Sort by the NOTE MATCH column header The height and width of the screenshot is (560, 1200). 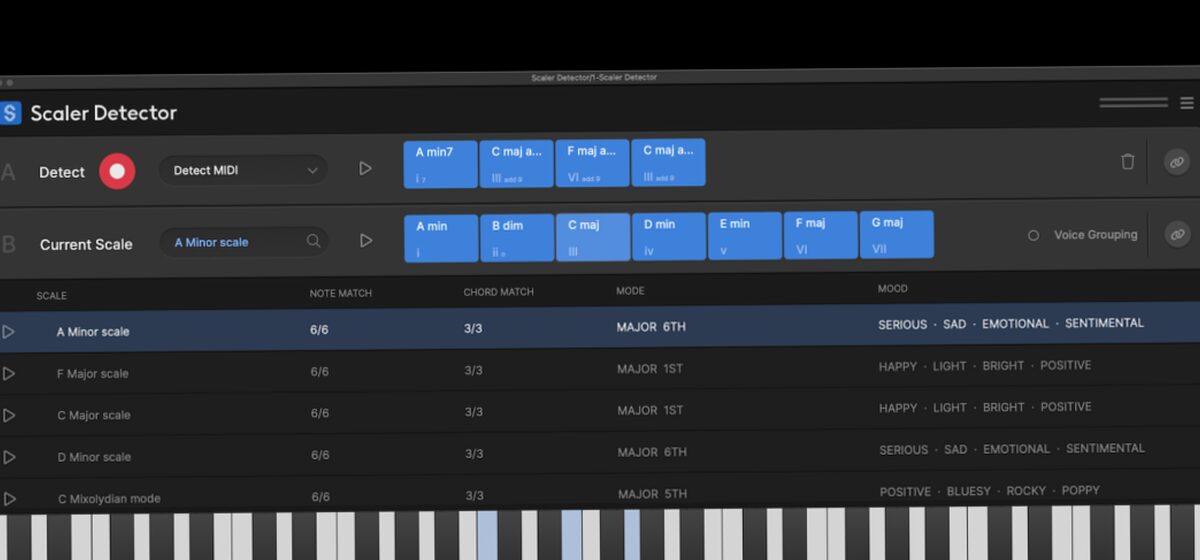pyautogui.click(x=341, y=294)
